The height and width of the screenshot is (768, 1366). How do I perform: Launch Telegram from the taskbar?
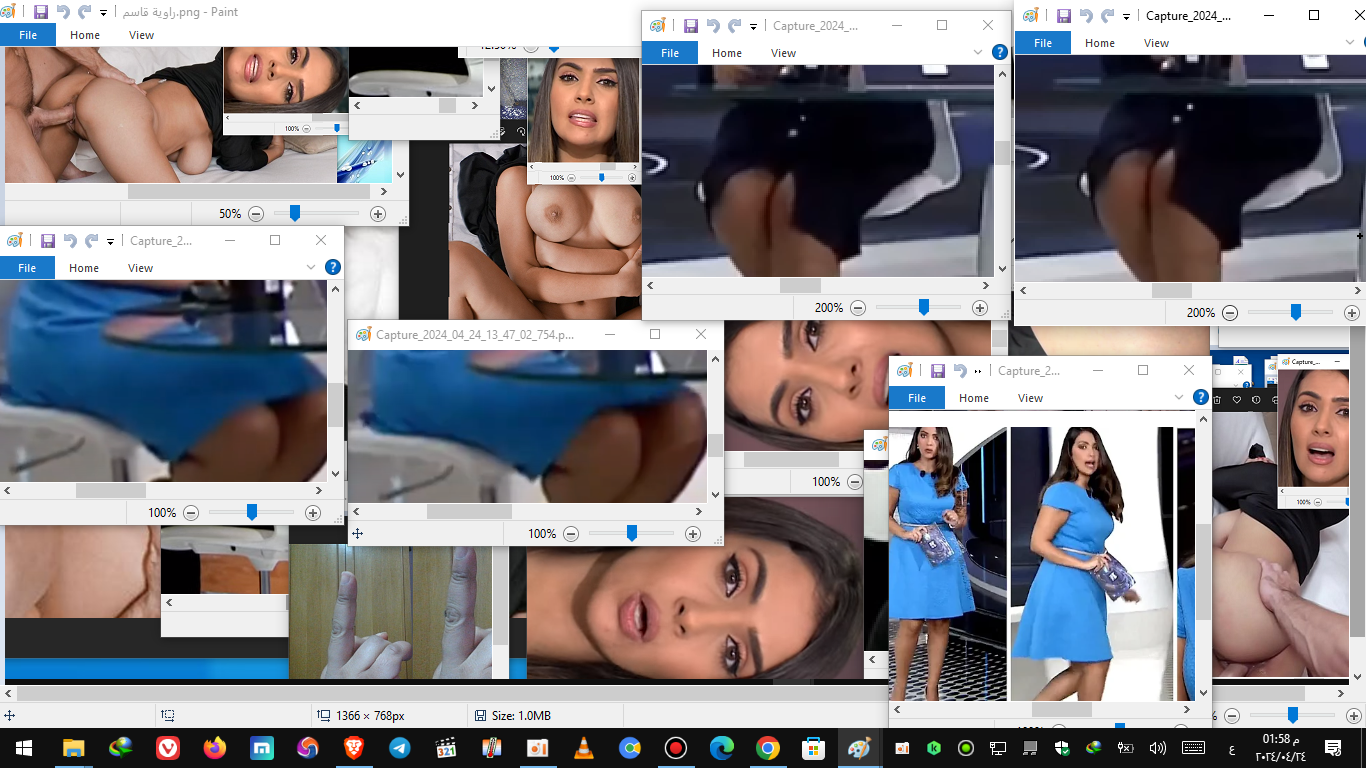(399, 748)
